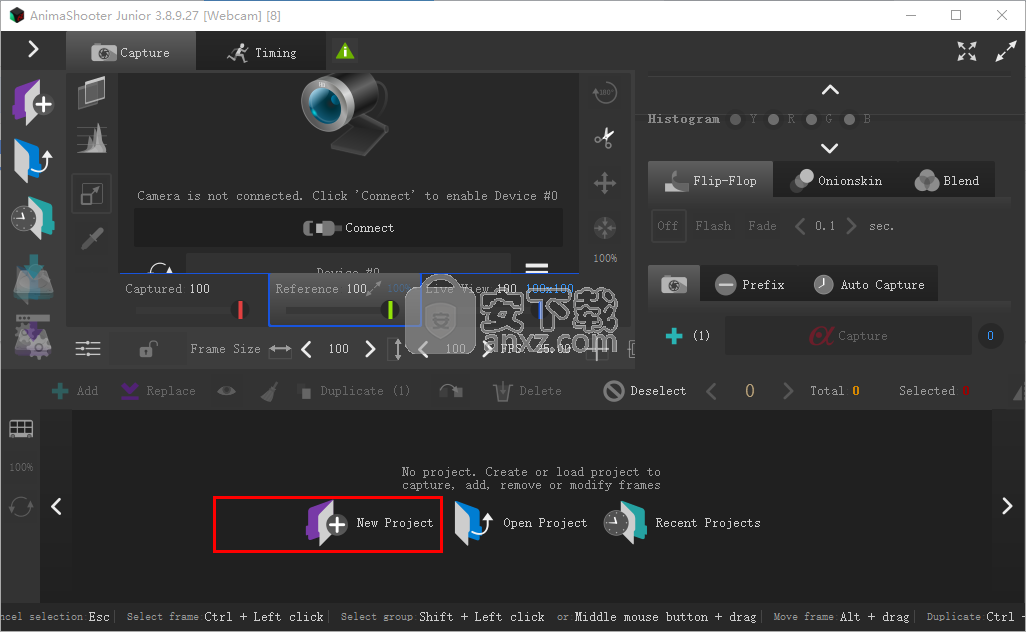
Task: Click the Deselect button
Action: click(x=645, y=391)
